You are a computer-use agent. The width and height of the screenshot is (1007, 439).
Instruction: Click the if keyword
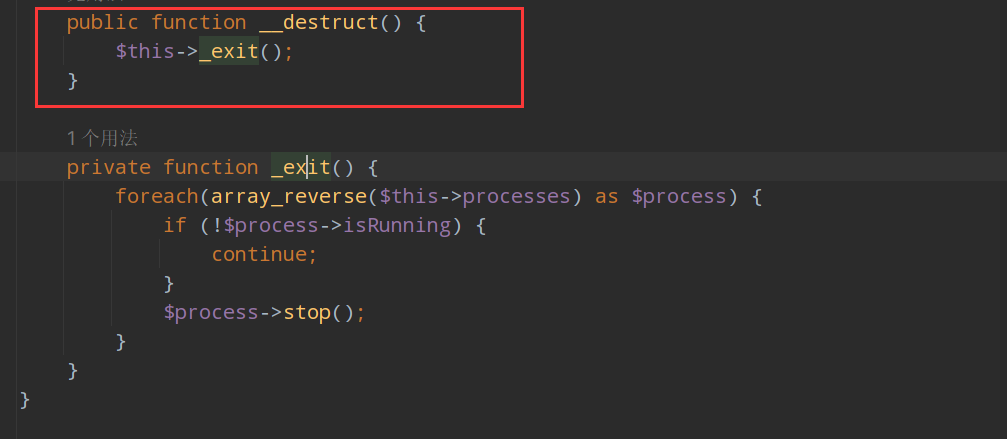click(174, 225)
